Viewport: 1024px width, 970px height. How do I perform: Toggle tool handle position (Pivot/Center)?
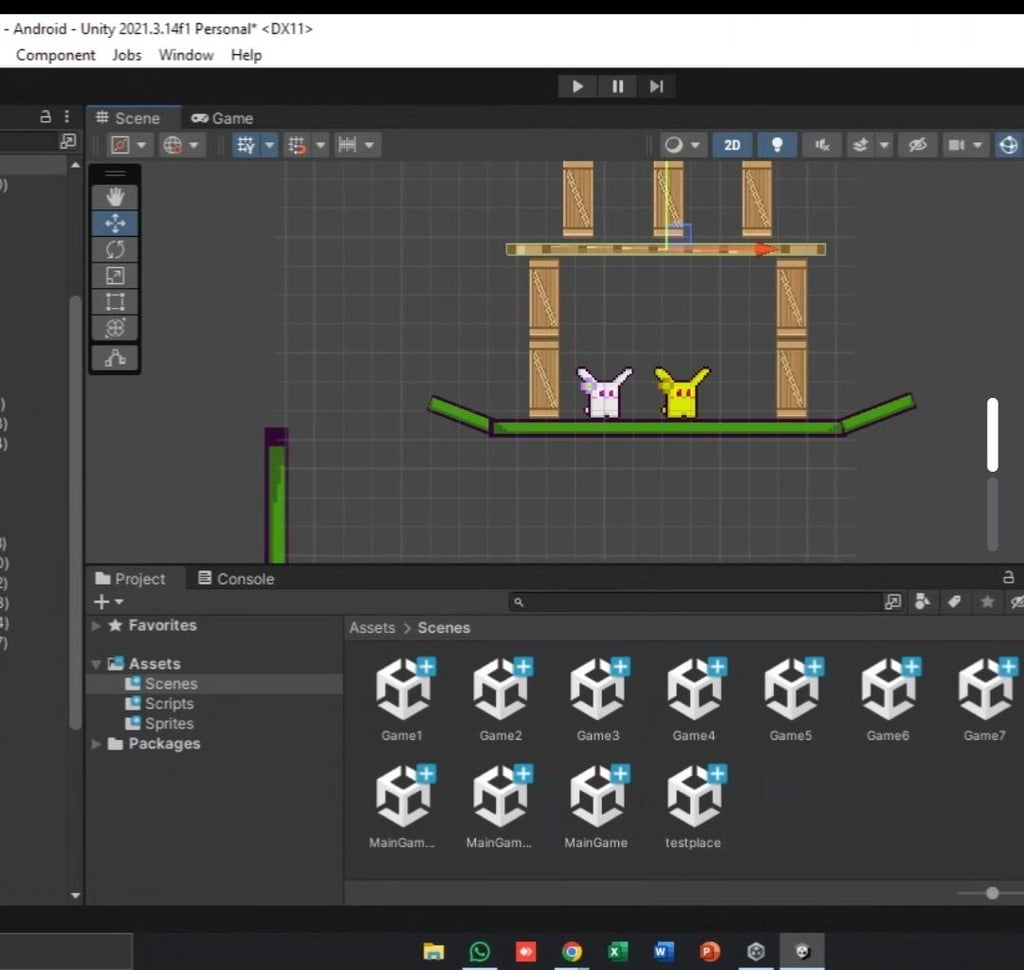pos(120,145)
